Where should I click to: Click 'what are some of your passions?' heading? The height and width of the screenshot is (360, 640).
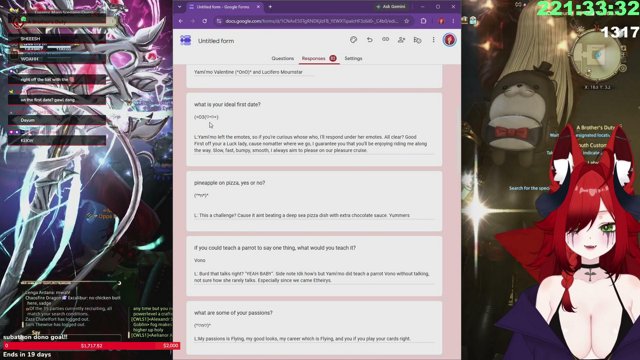pos(233,313)
